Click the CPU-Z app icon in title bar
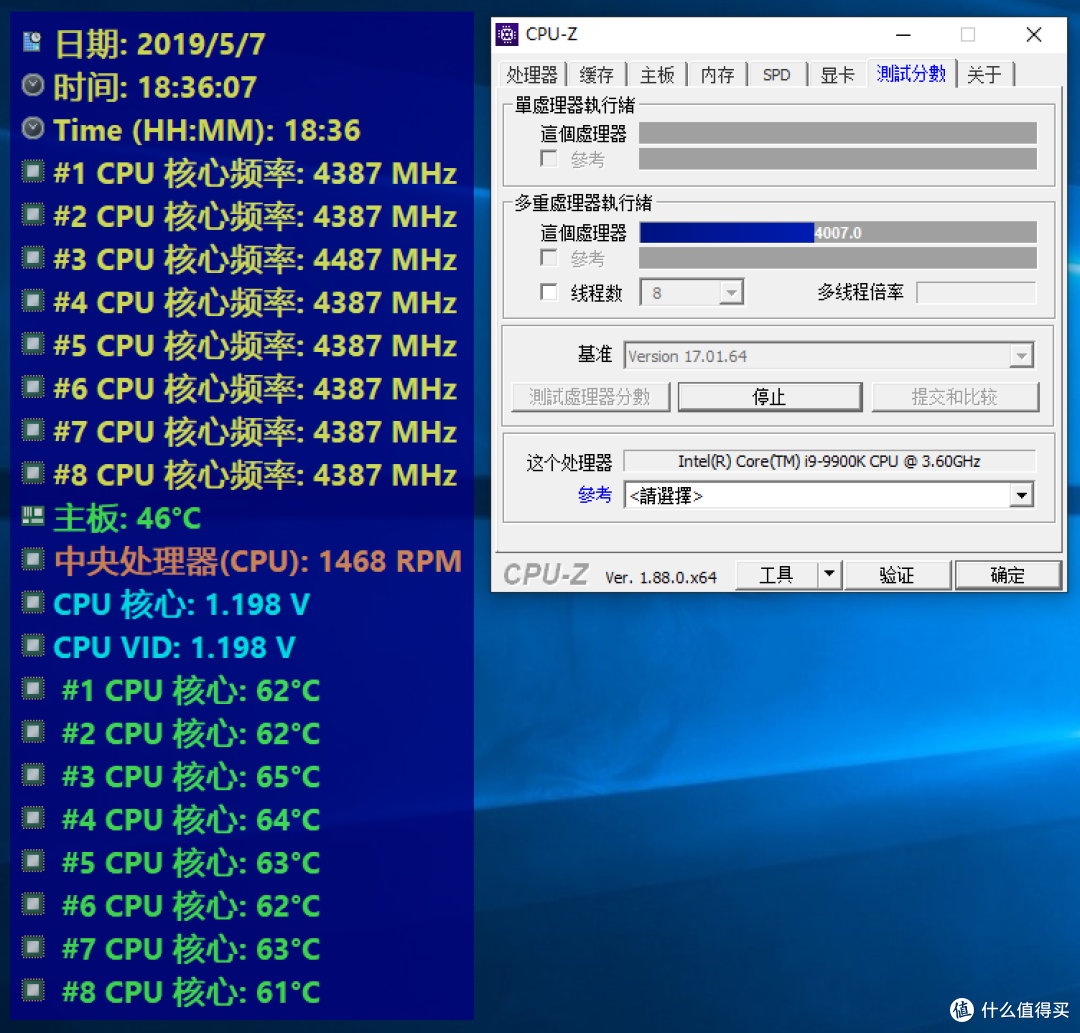This screenshot has width=1080, height=1033. click(507, 34)
